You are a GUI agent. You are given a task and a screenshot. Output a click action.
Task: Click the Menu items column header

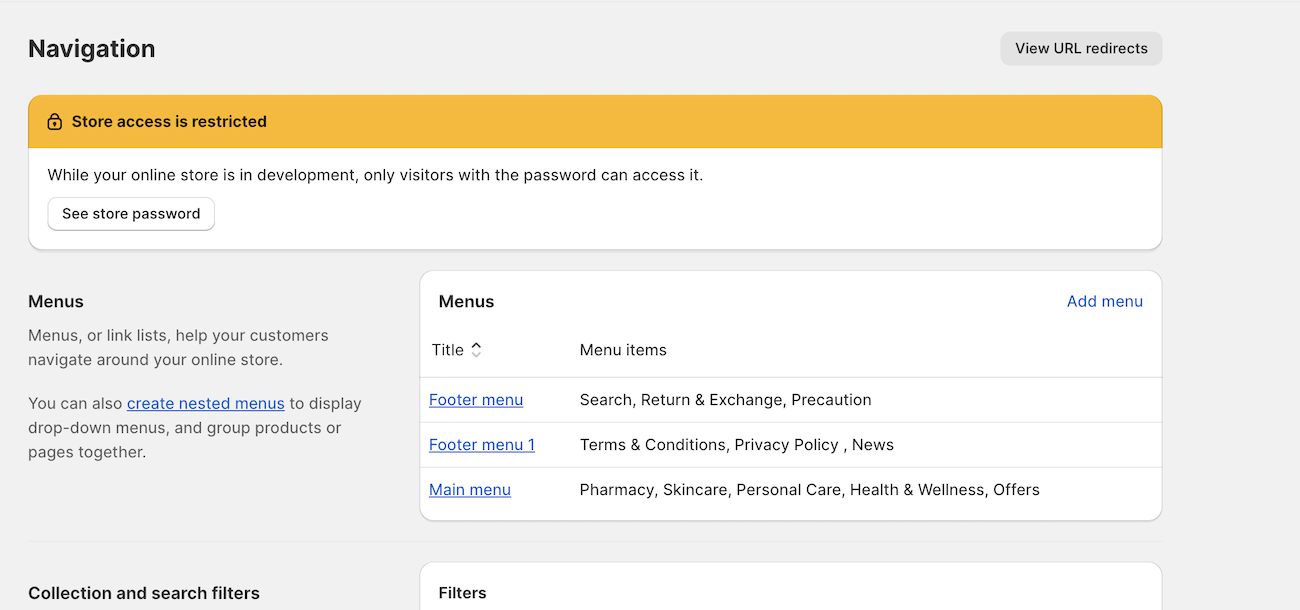click(623, 350)
